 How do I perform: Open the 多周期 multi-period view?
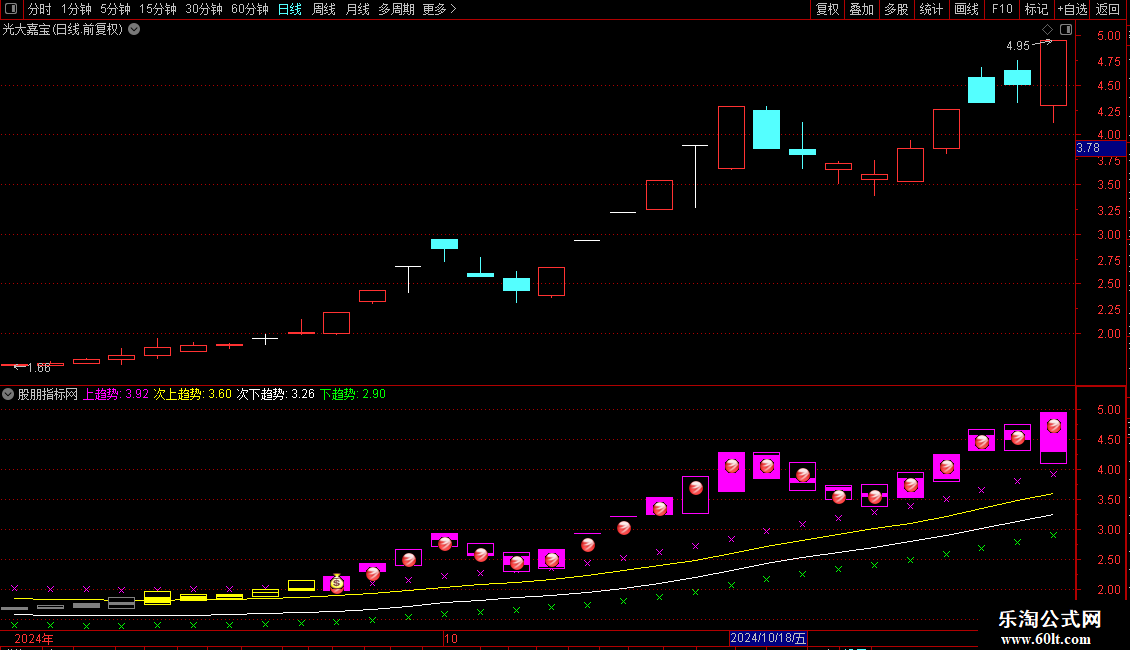(x=396, y=9)
